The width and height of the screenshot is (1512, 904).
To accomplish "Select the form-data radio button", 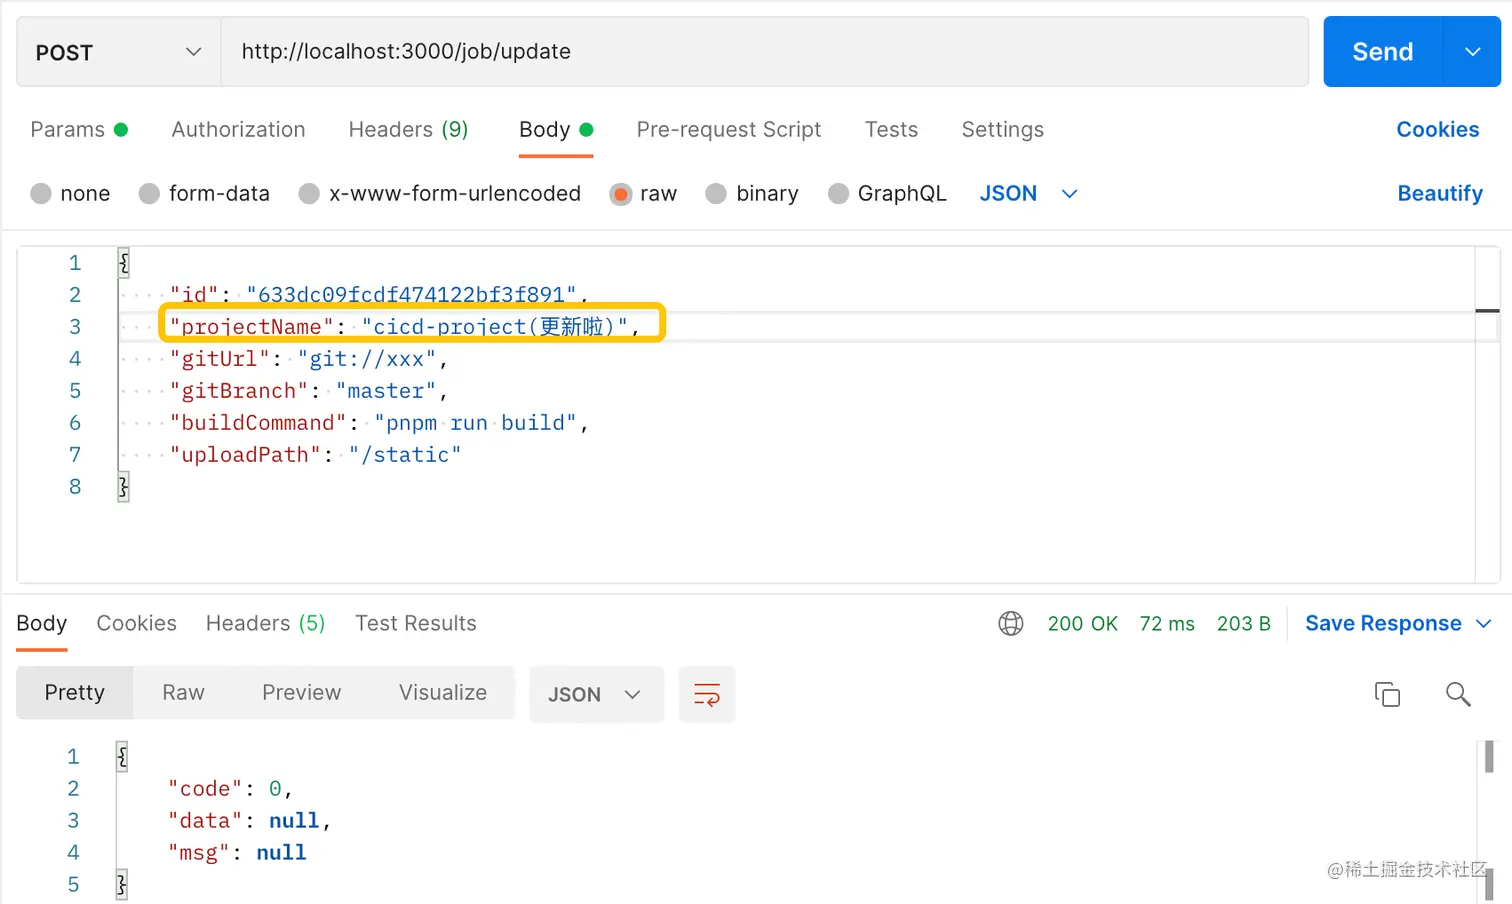I will click(149, 194).
